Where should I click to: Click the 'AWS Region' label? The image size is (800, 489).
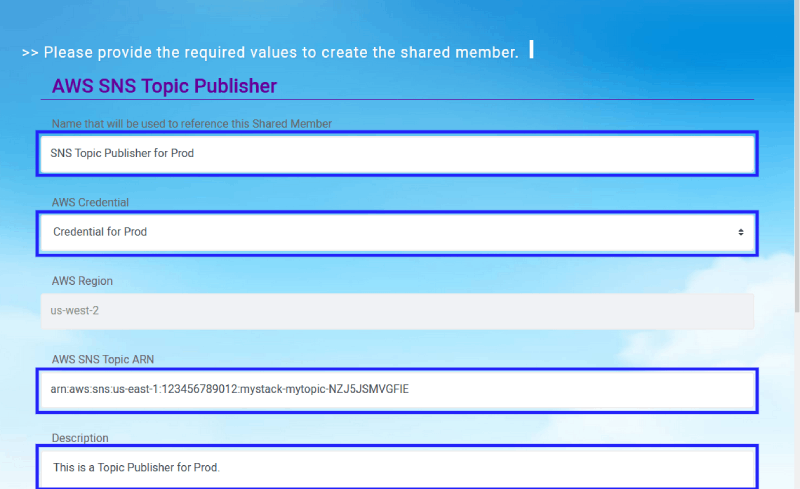[x=82, y=281]
